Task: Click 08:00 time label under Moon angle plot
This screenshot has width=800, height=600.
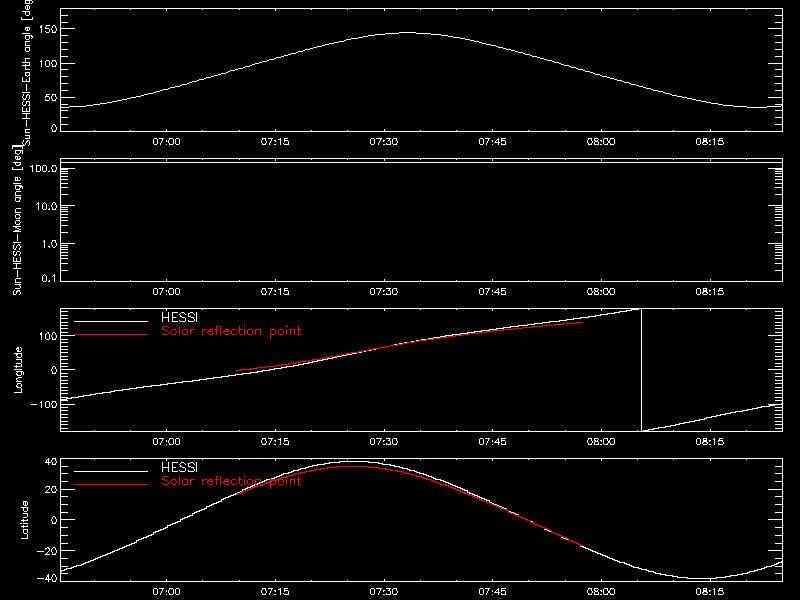Action: click(601, 292)
